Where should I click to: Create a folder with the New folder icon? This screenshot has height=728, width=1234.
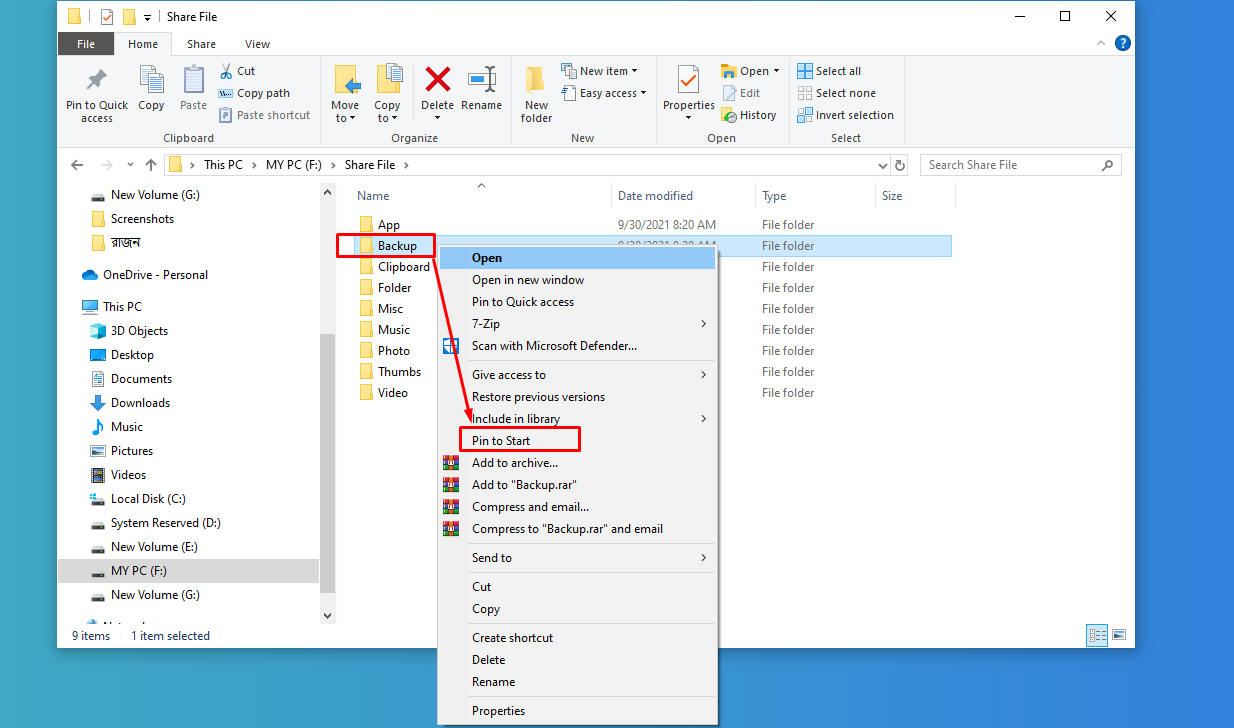(535, 94)
